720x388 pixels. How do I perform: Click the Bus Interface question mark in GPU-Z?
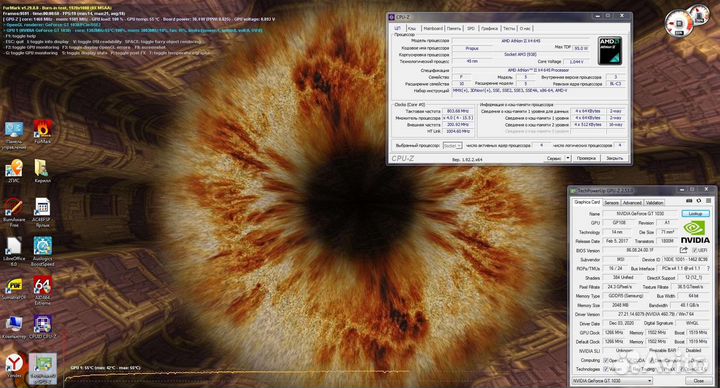709,268
